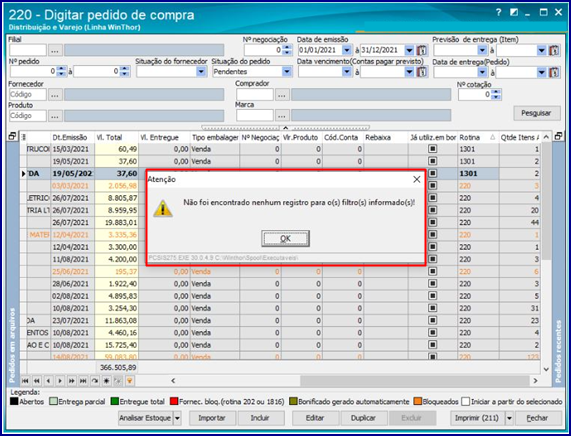
Task: Go to first record navigator icon
Action: click(25, 381)
